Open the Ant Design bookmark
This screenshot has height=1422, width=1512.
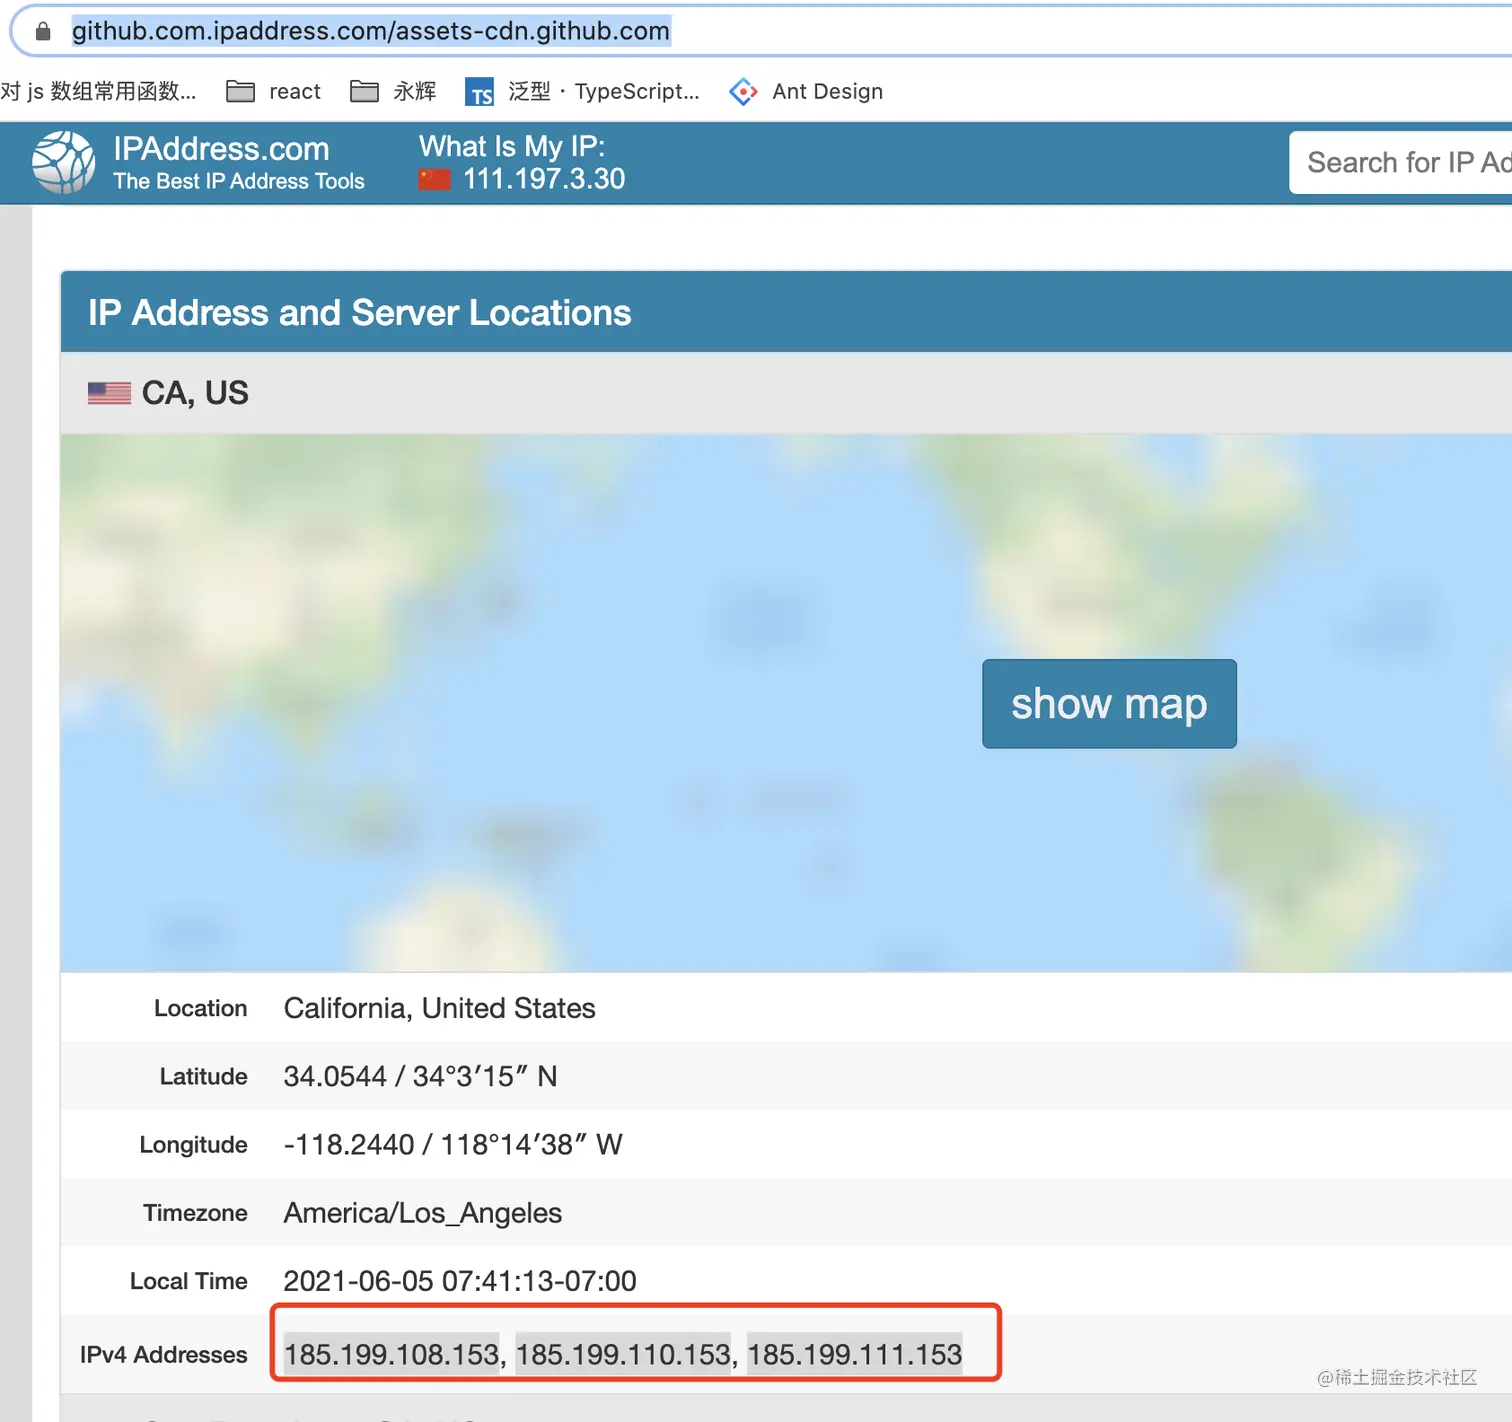[806, 91]
